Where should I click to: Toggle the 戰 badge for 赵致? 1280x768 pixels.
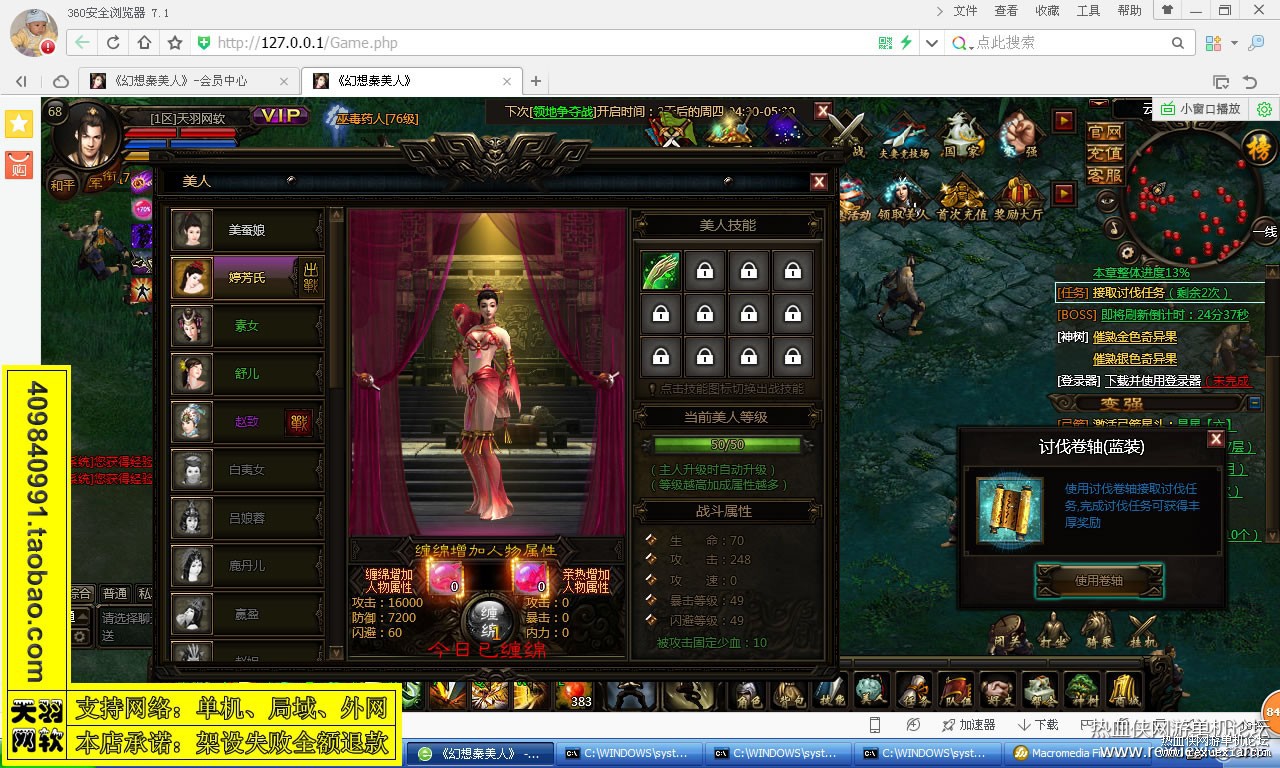tap(298, 422)
